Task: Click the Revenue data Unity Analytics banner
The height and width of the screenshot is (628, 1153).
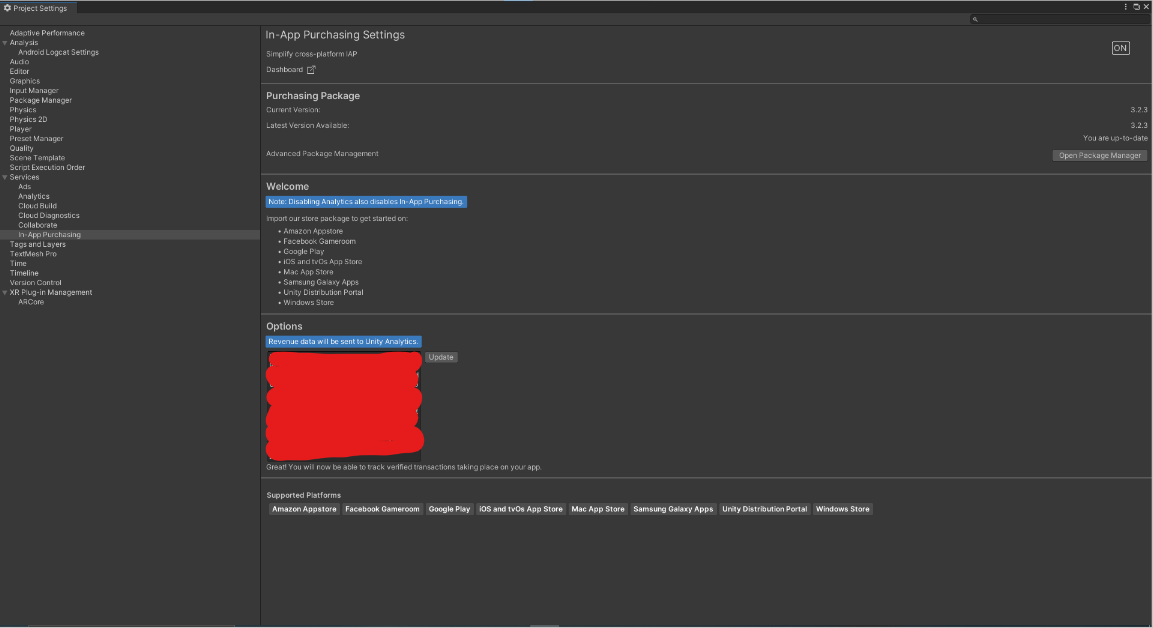Action: coord(343,342)
